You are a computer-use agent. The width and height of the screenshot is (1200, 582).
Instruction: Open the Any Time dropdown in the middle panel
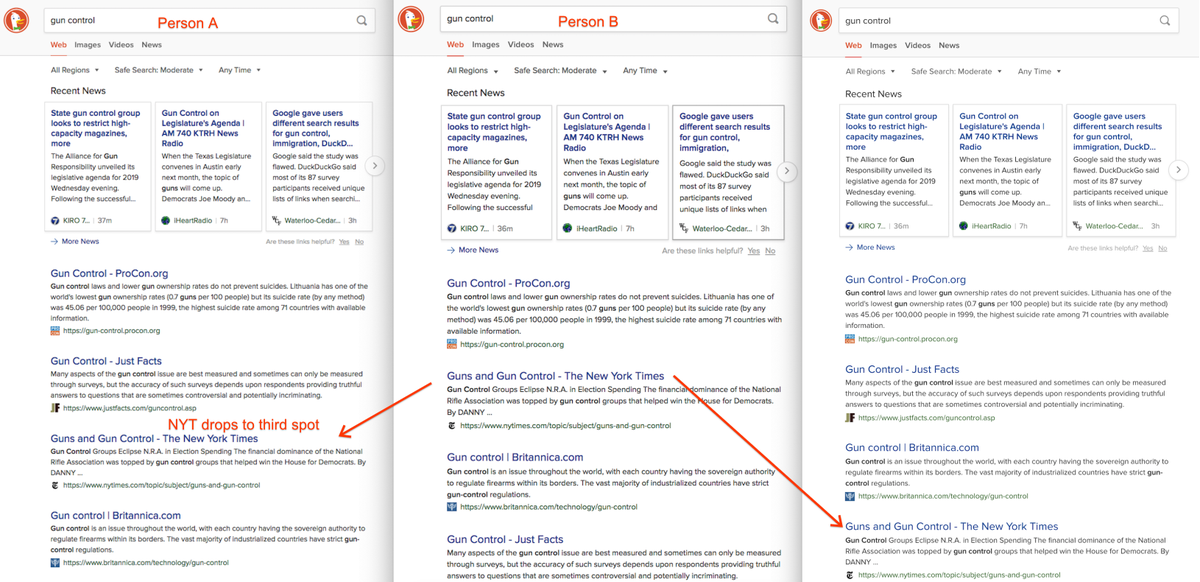point(645,71)
